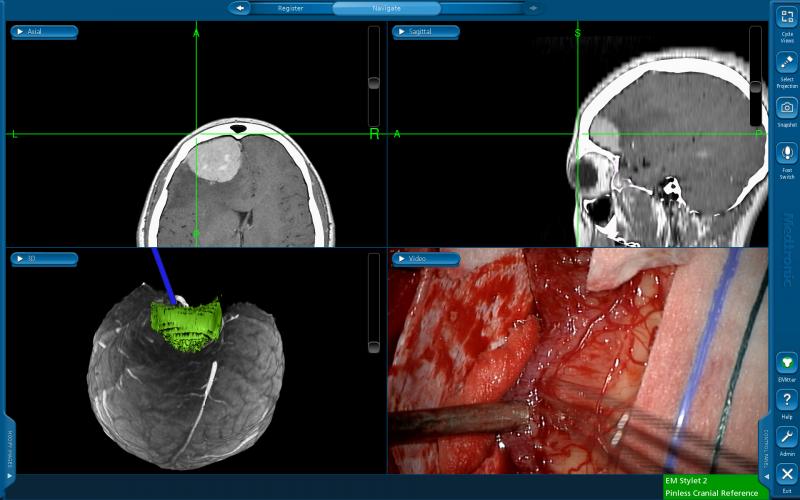Open Help from the sidebar
Image resolution: width=800 pixels, height=500 pixels.
[x=786, y=400]
